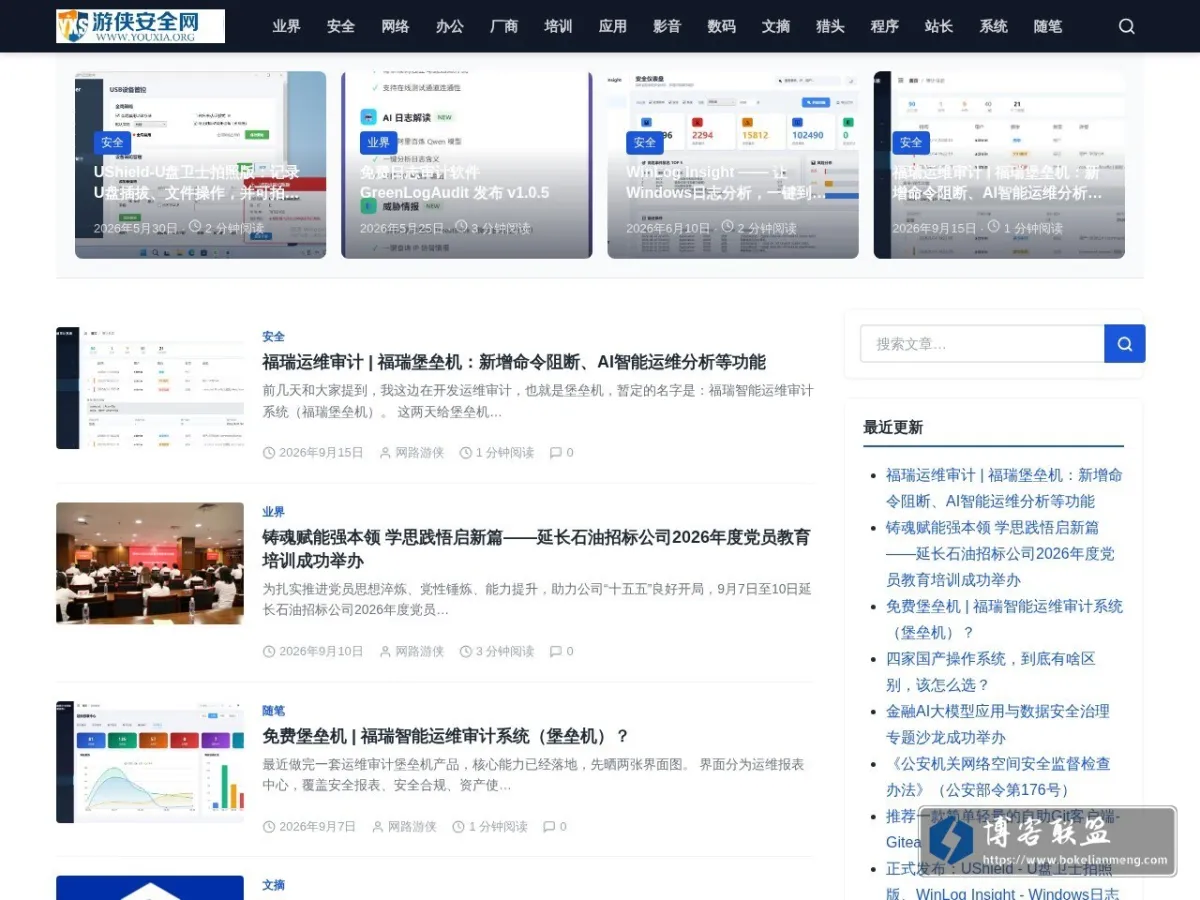Screen dimensions: 1200x900
Task: Click 1 分钟阅读 reading time on 免费堡垒机 article
Action: click(x=497, y=827)
